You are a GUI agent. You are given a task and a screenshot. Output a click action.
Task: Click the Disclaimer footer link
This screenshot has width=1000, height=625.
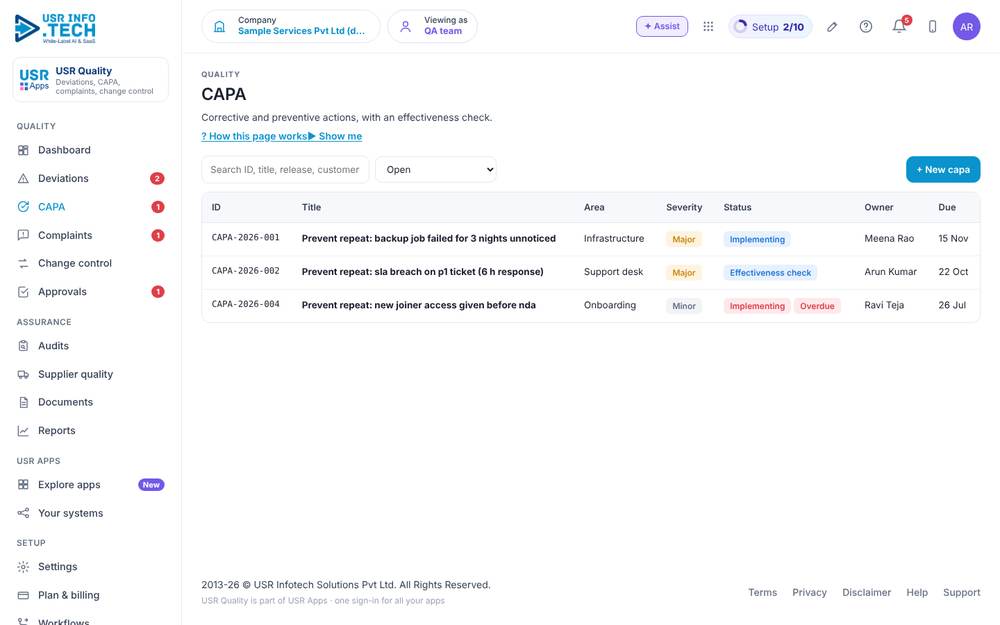[x=866, y=592]
